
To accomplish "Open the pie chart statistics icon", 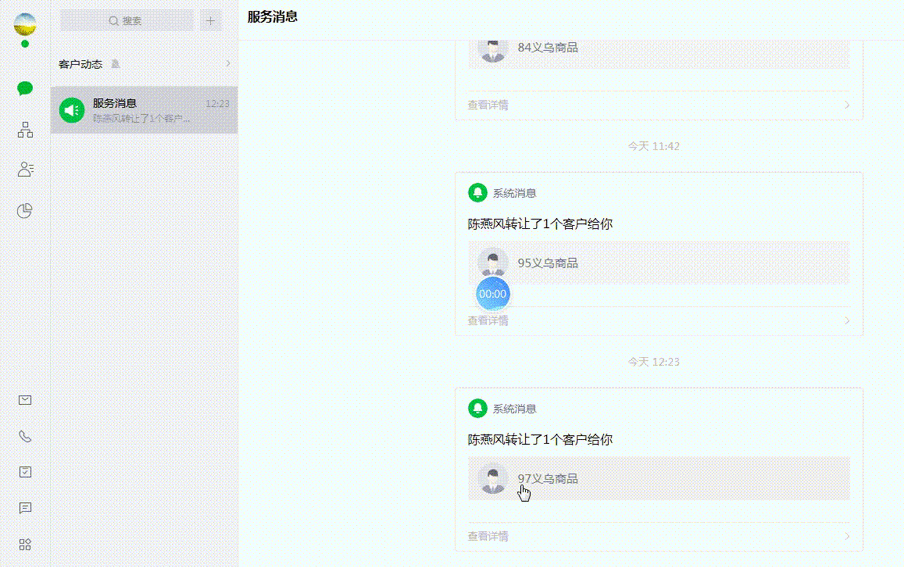I will coord(24,211).
